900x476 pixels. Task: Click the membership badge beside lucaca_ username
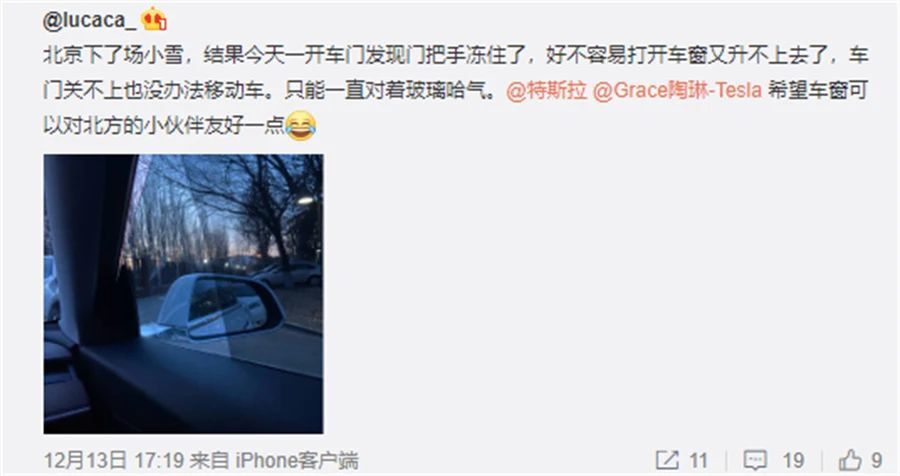tap(154, 19)
